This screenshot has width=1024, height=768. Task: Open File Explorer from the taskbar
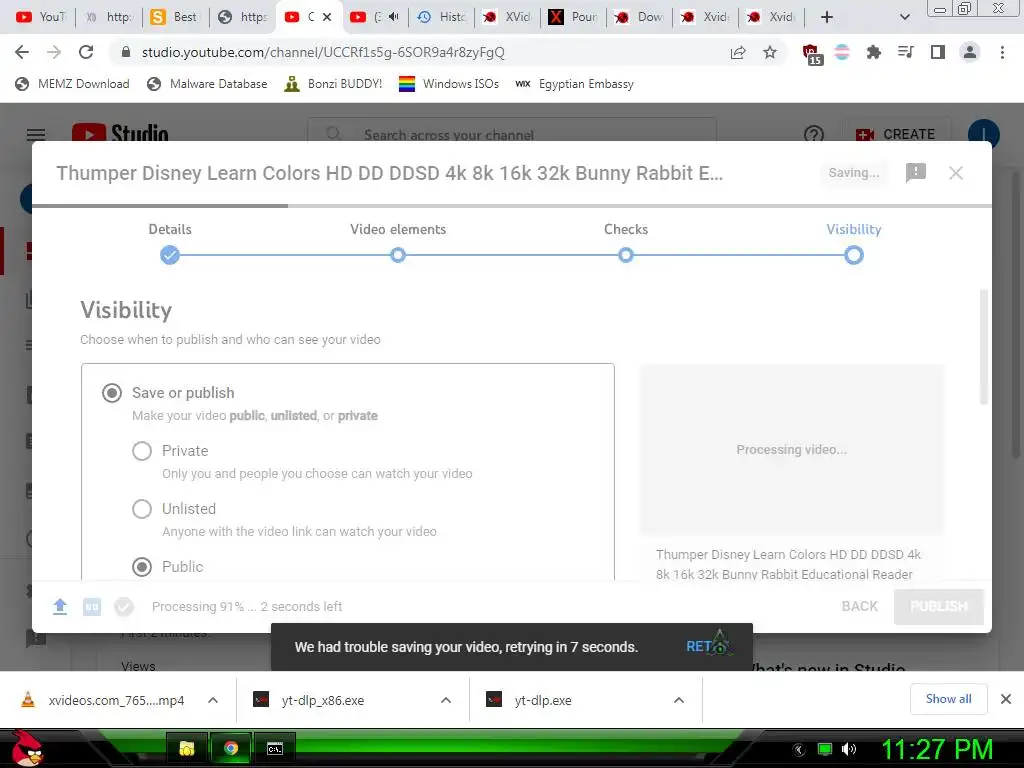pos(187,748)
